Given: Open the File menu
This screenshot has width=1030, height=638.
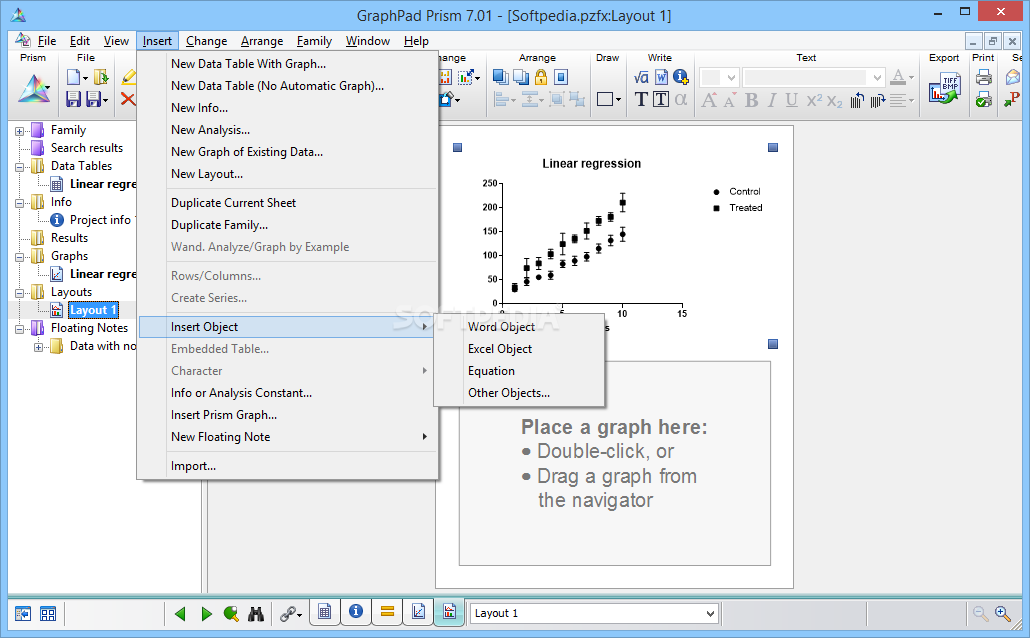Looking at the screenshot, I should coord(47,41).
